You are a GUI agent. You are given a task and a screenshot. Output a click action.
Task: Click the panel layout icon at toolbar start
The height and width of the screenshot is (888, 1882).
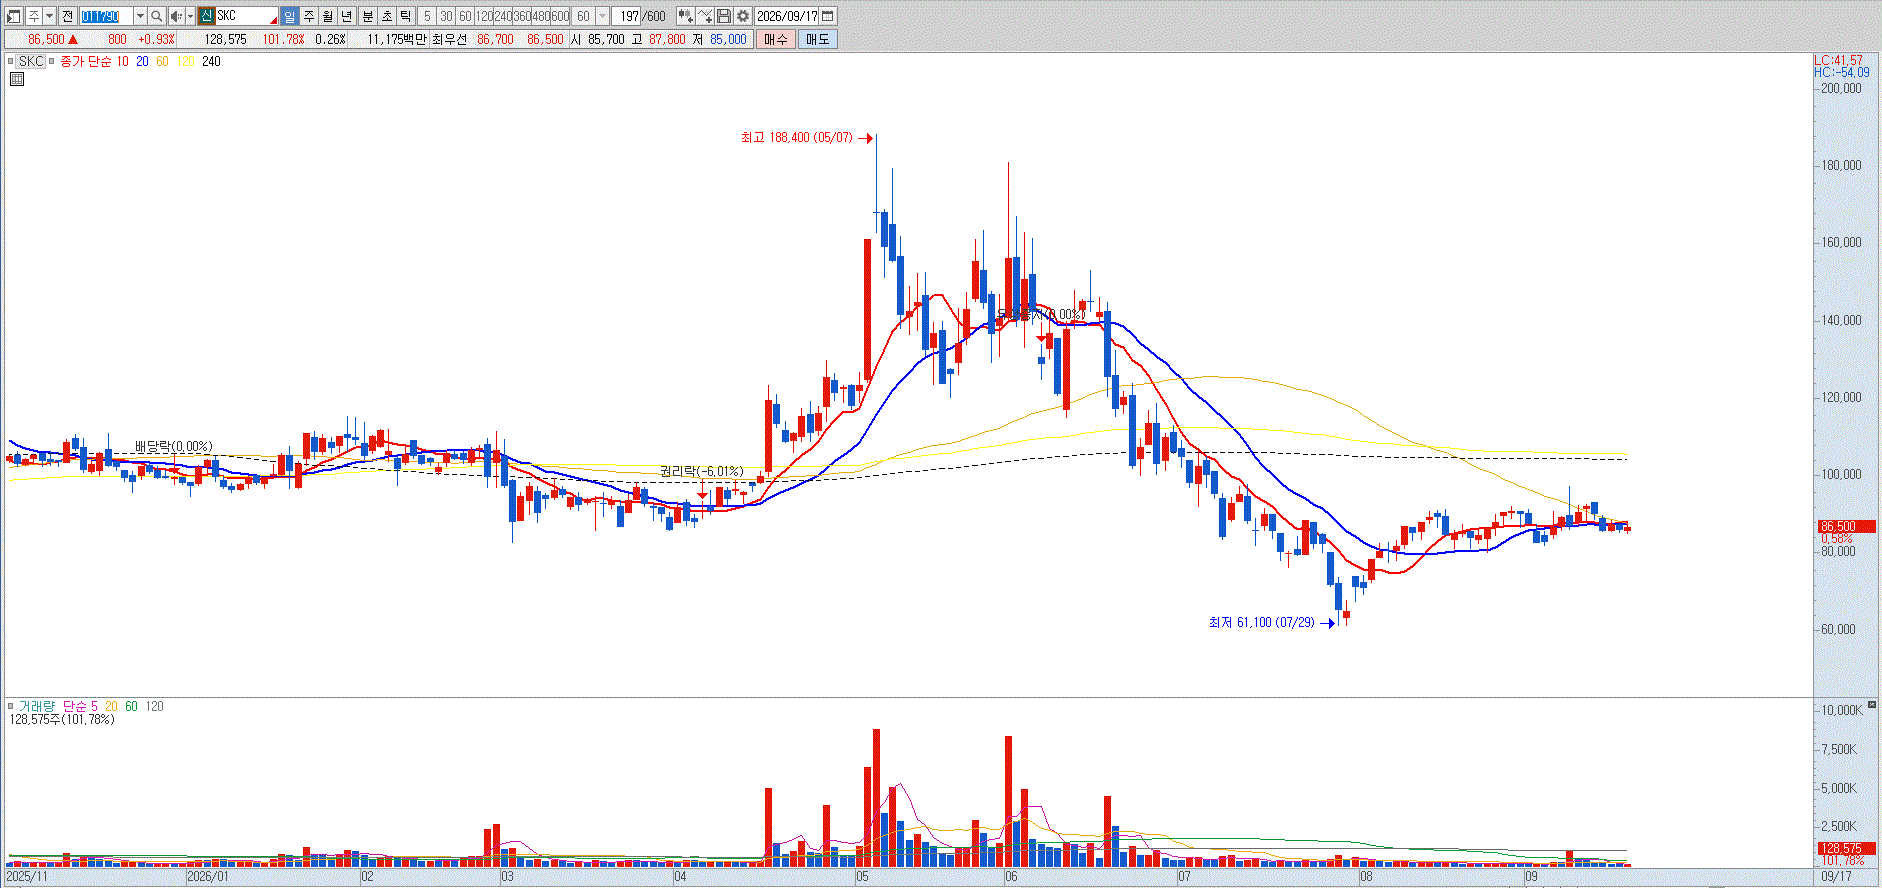tap(14, 16)
